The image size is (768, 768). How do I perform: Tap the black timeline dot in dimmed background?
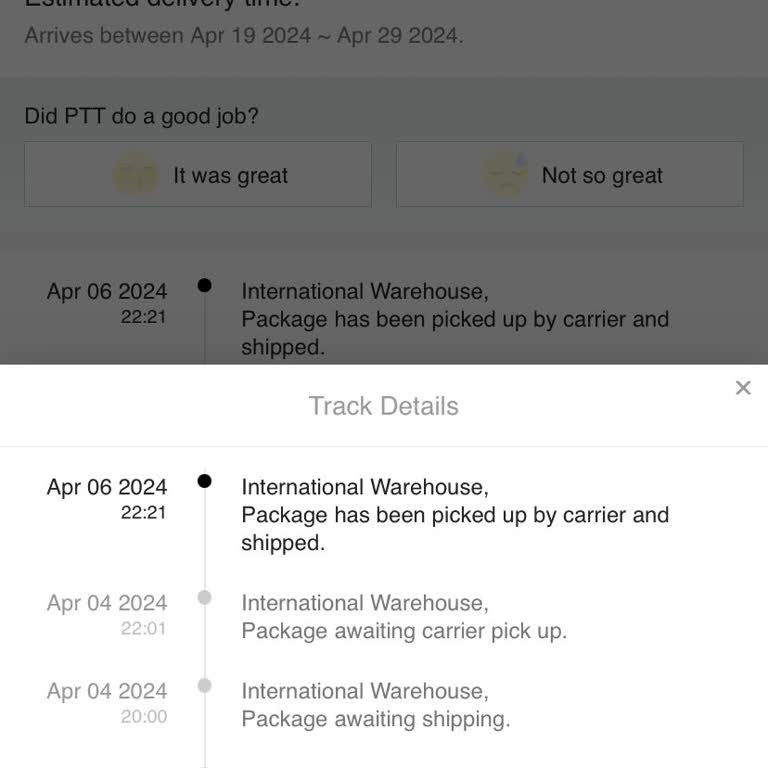click(205, 286)
